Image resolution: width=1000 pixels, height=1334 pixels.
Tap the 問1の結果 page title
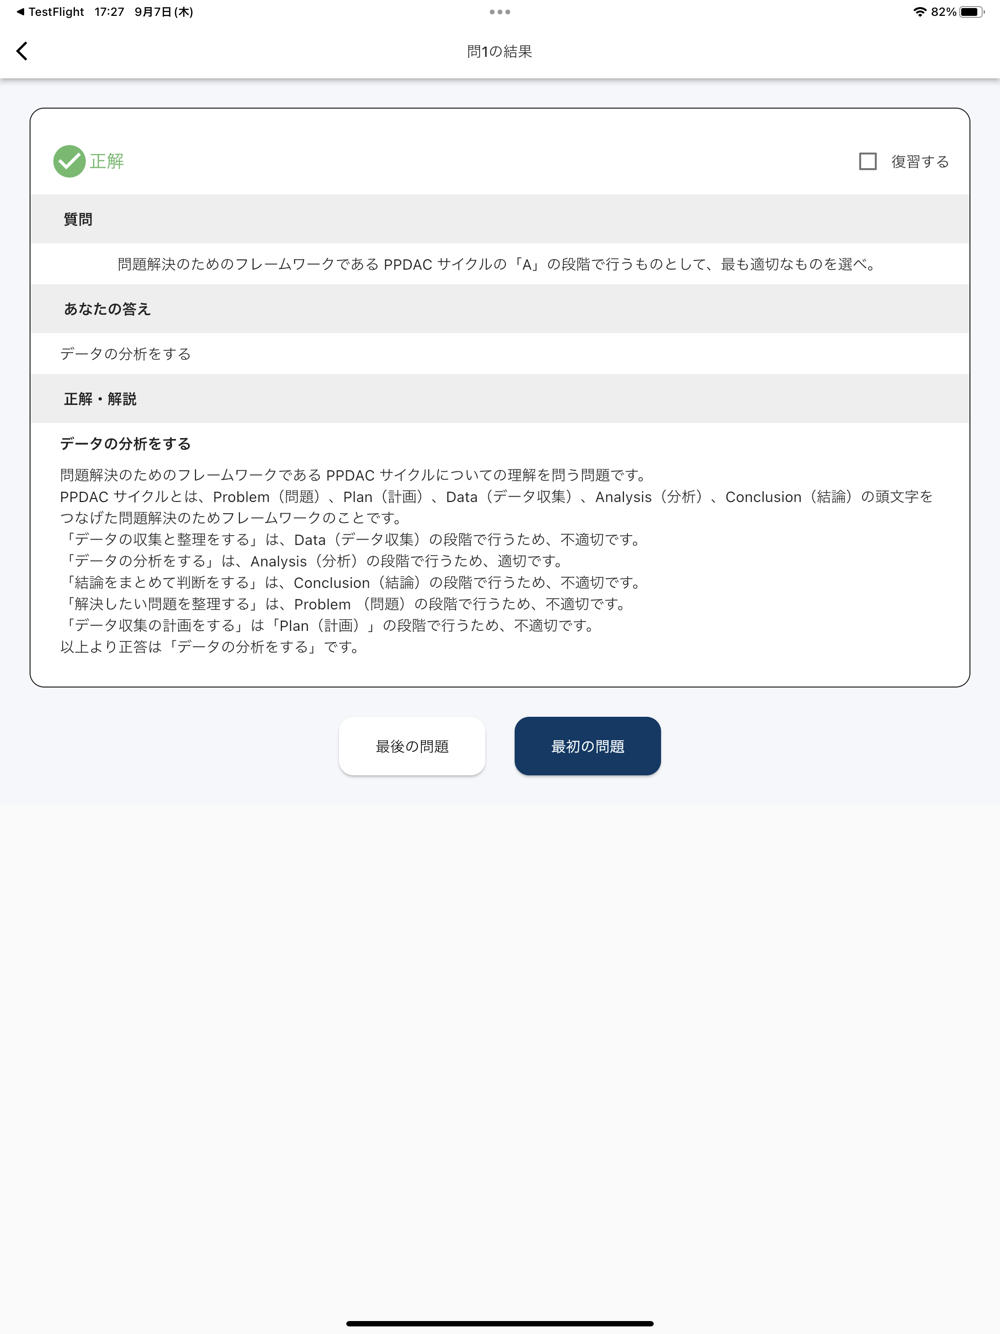500,51
